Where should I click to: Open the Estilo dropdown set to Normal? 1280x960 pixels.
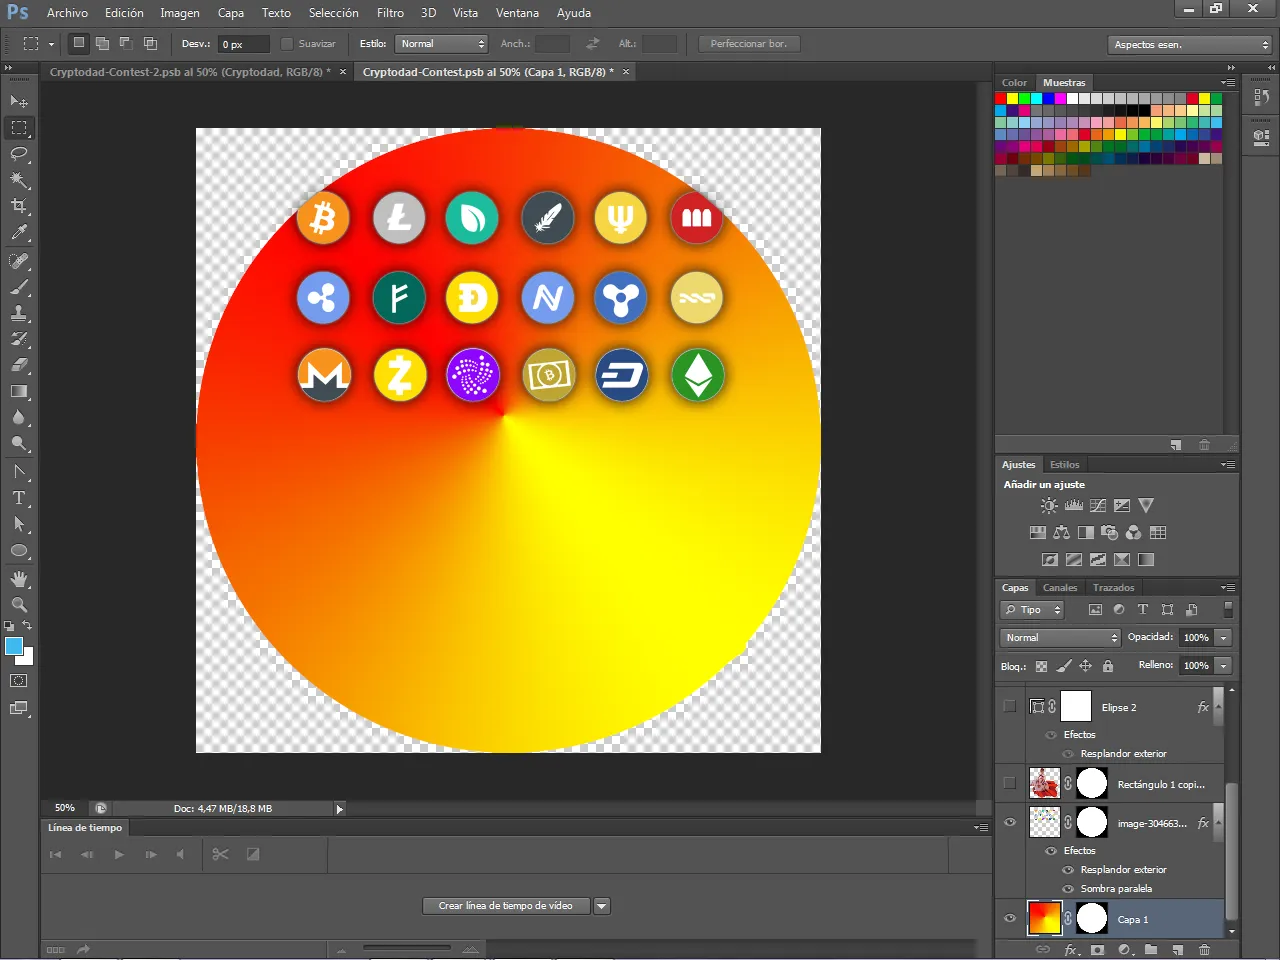click(441, 44)
